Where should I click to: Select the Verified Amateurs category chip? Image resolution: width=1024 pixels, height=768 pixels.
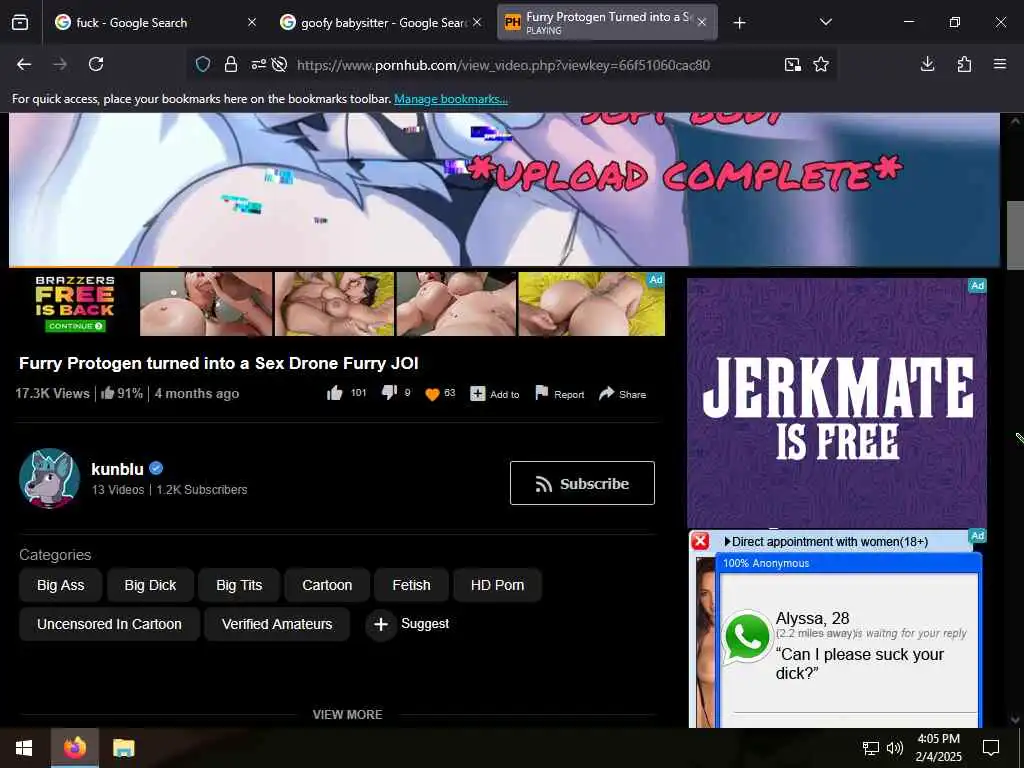click(x=277, y=624)
